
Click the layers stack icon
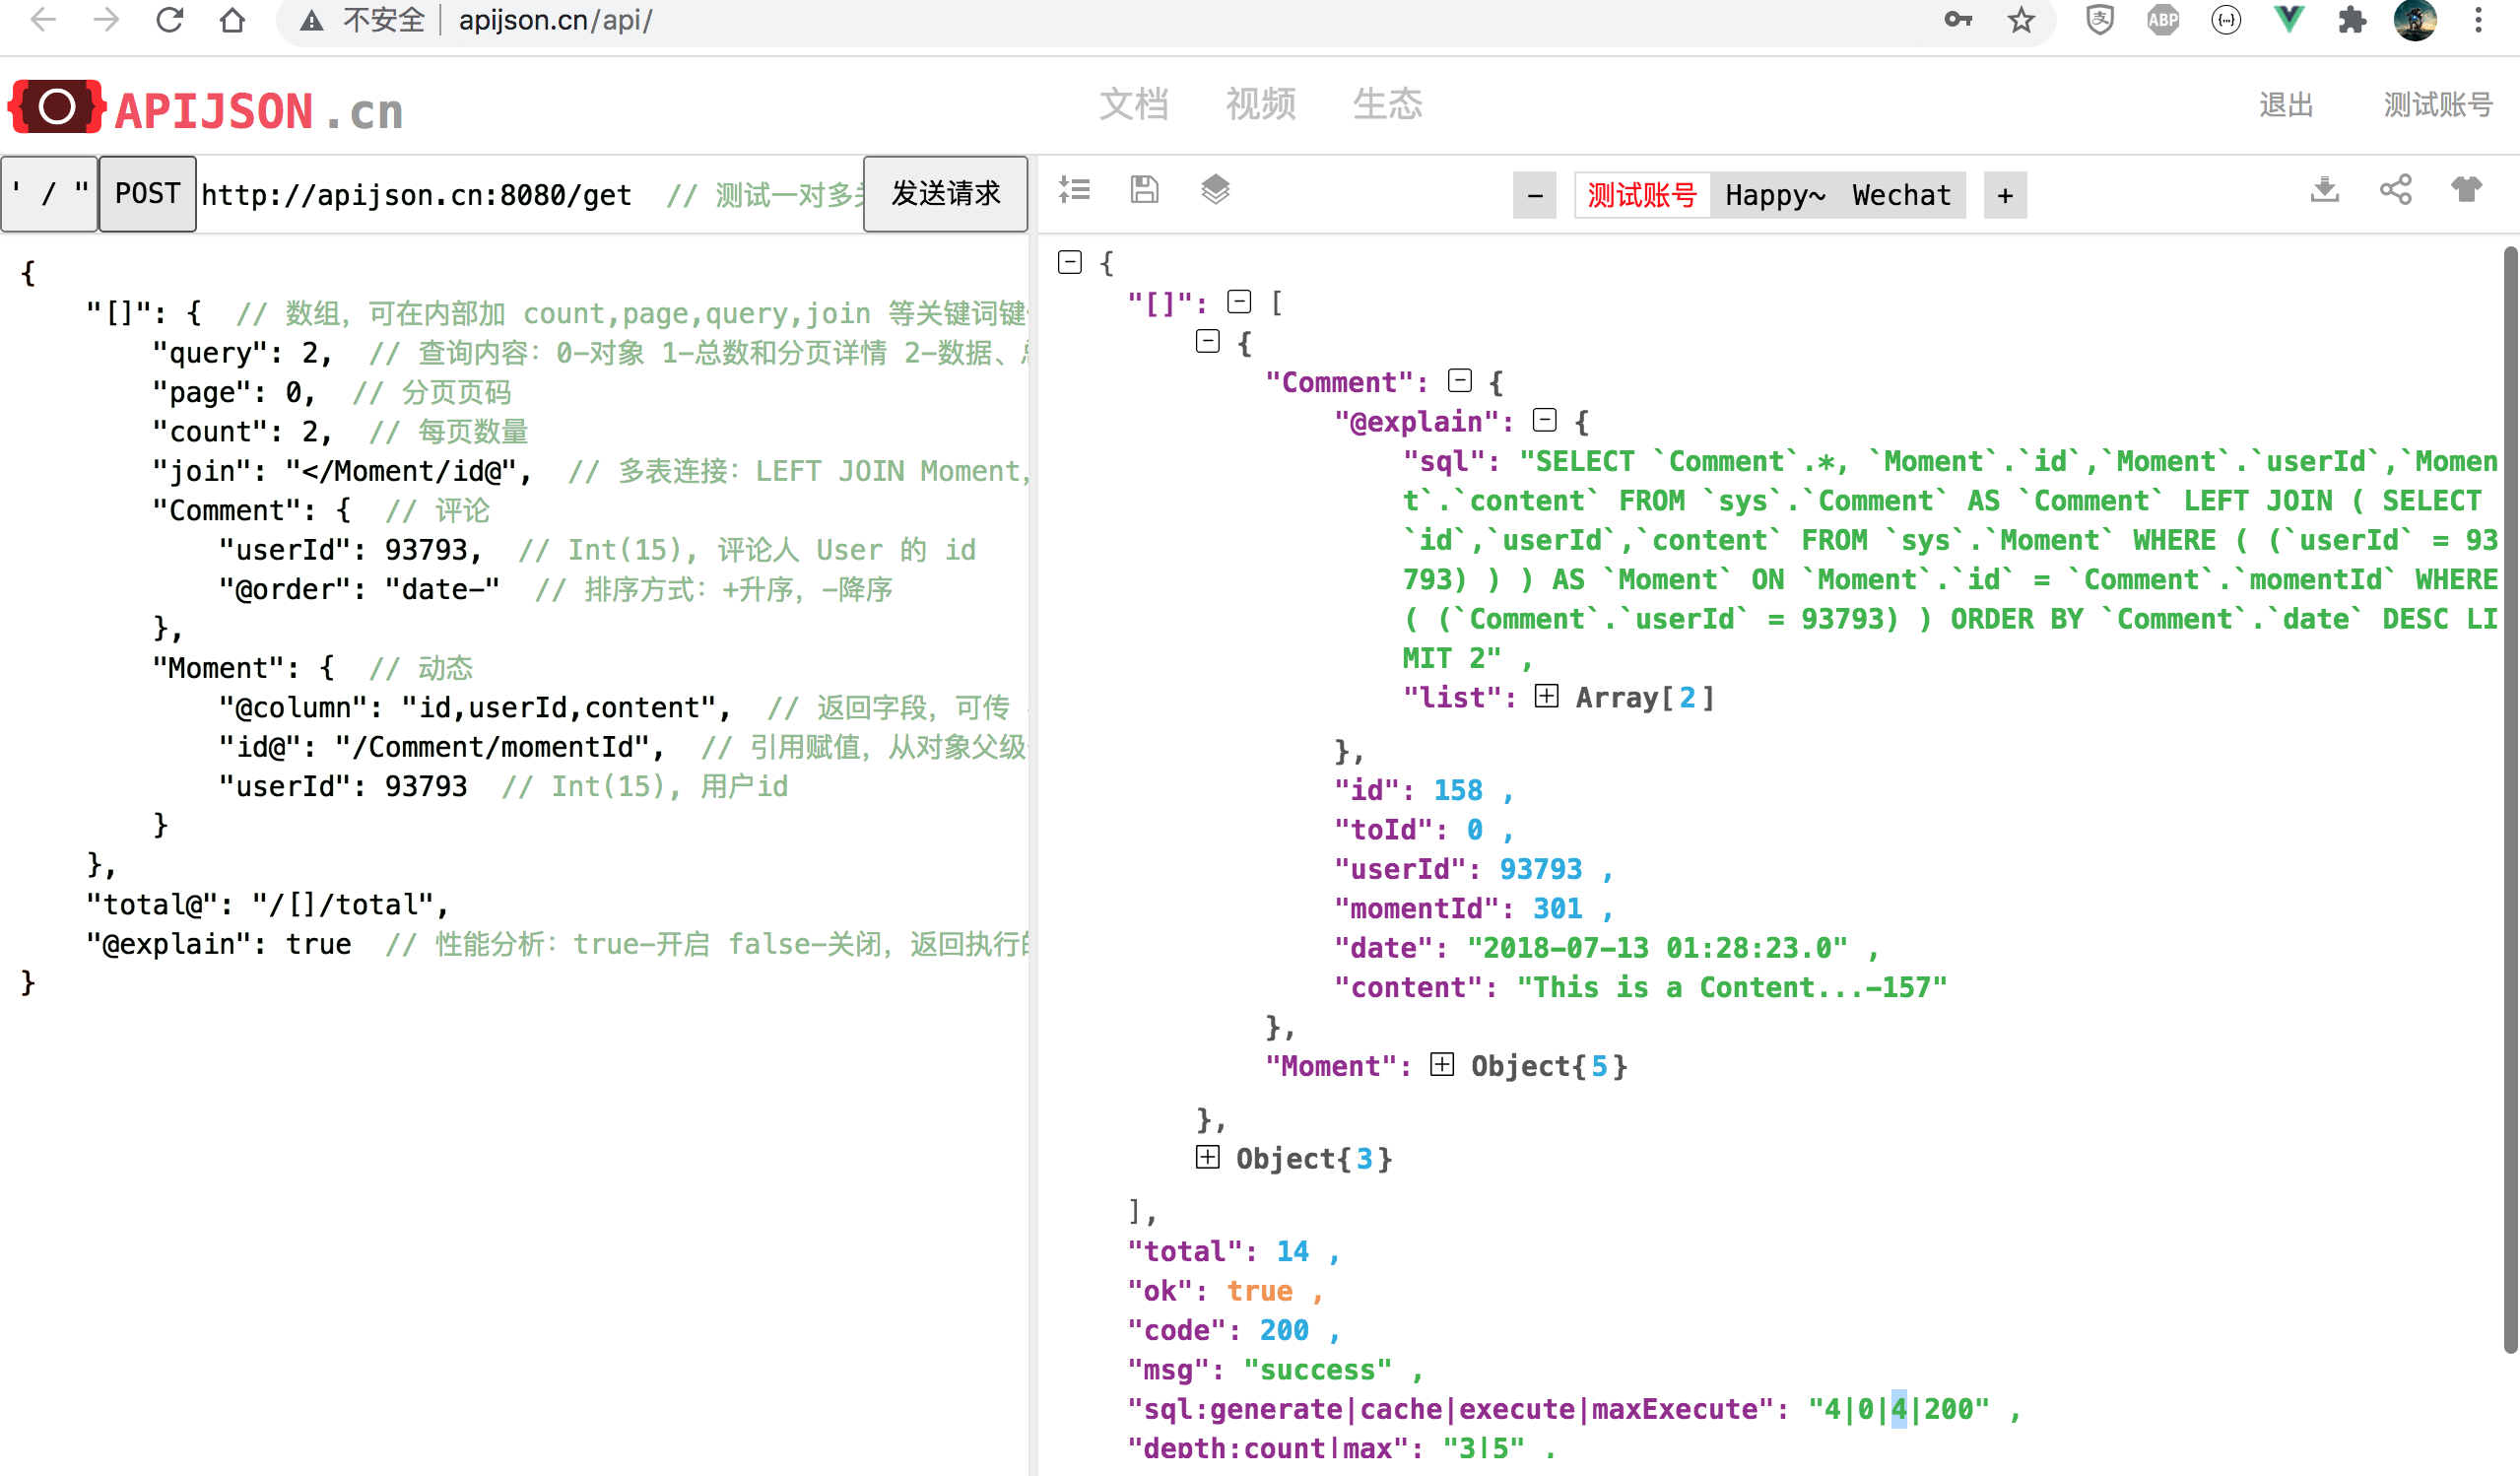pyautogui.click(x=1215, y=190)
